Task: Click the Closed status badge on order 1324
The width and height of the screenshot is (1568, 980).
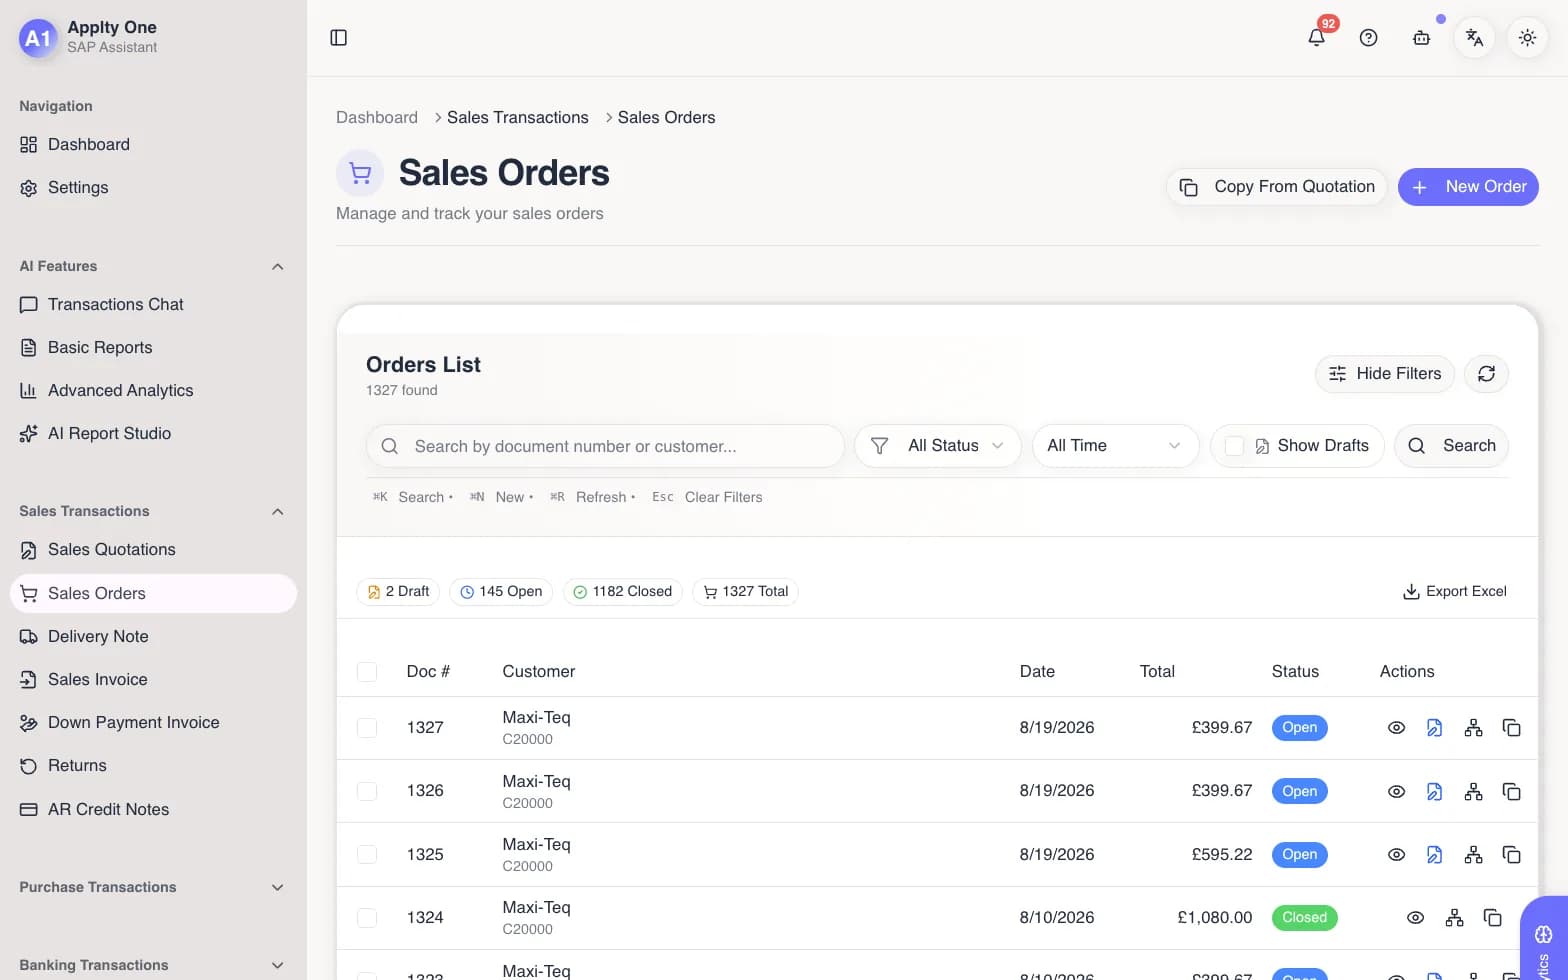Action: (1304, 918)
